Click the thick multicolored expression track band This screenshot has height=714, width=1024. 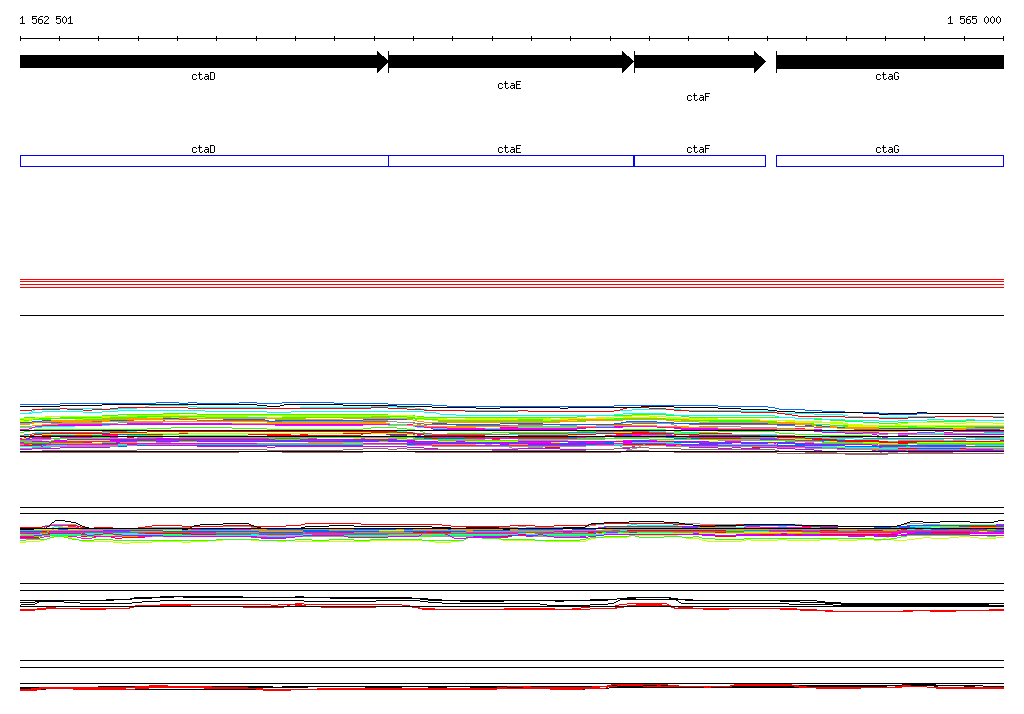510,429
